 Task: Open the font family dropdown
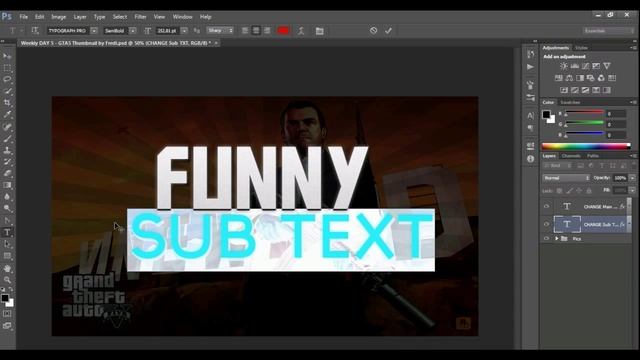(x=94, y=31)
